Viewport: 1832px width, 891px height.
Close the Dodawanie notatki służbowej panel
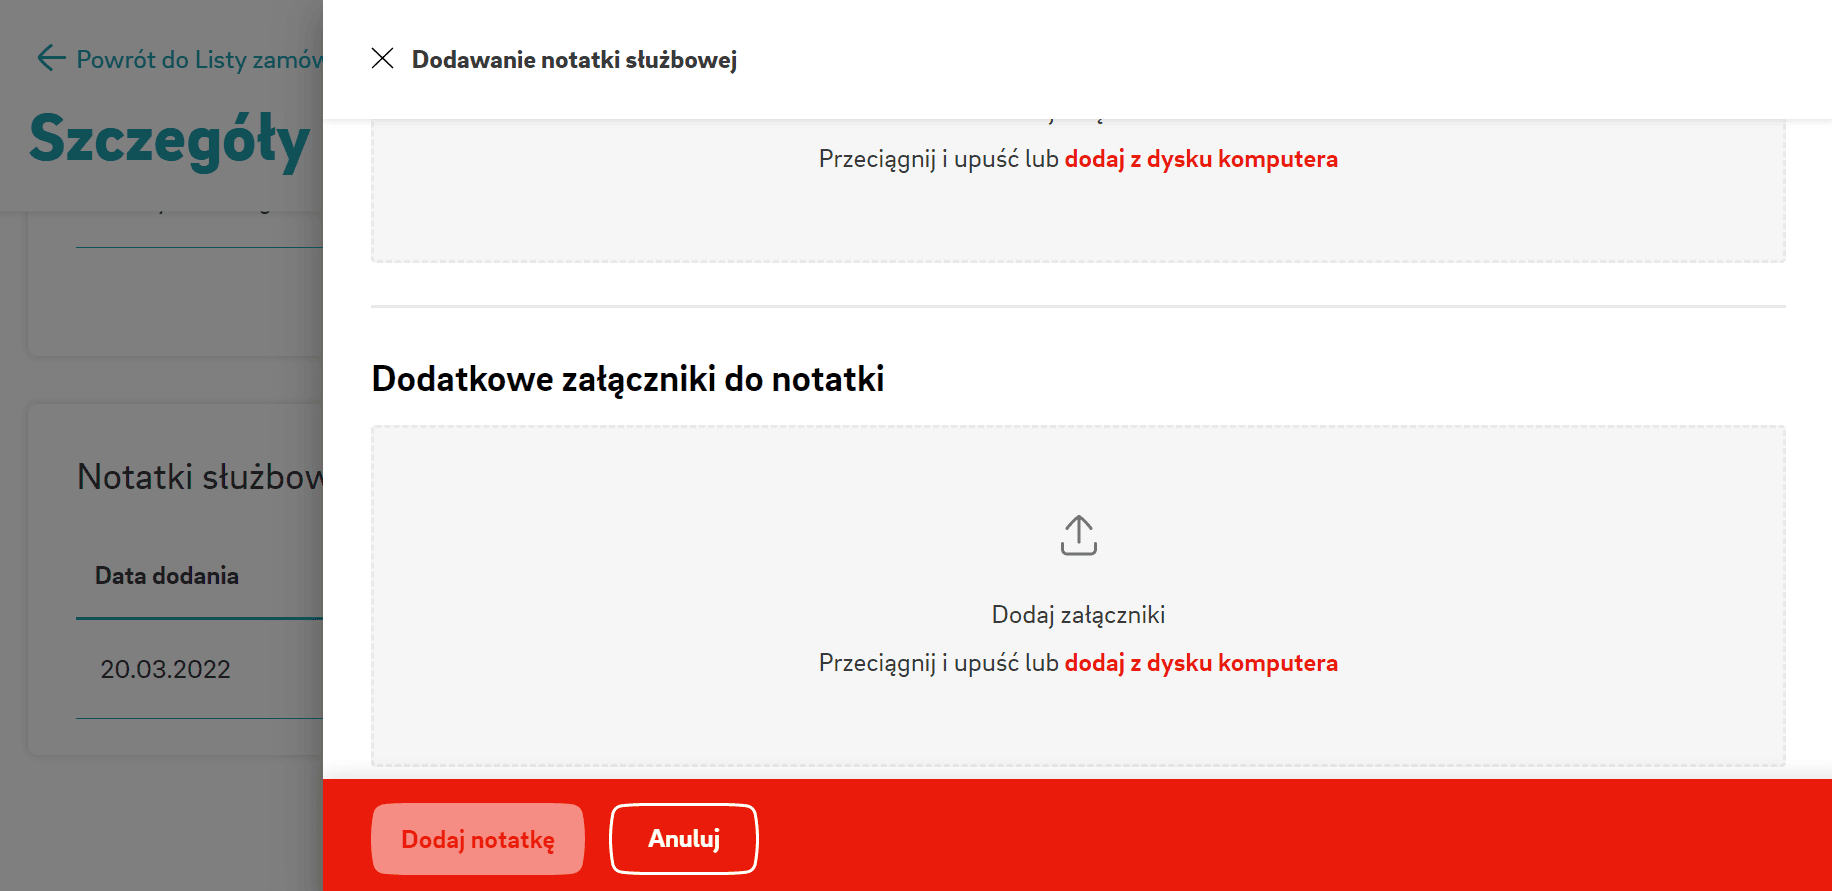(x=382, y=59)
